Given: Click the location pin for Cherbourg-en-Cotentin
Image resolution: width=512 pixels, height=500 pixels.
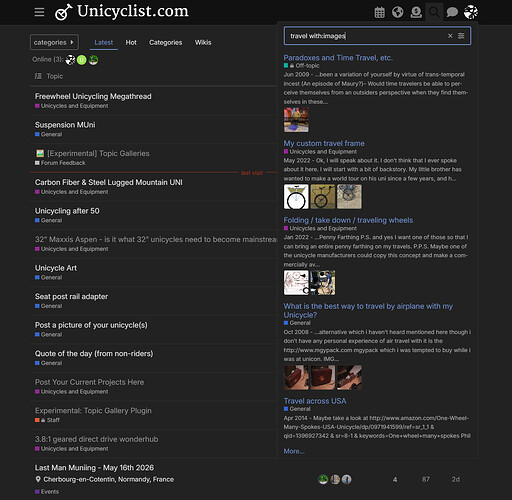Looking at the screenshot, I should pyautogui.click(x=38, y=479).
